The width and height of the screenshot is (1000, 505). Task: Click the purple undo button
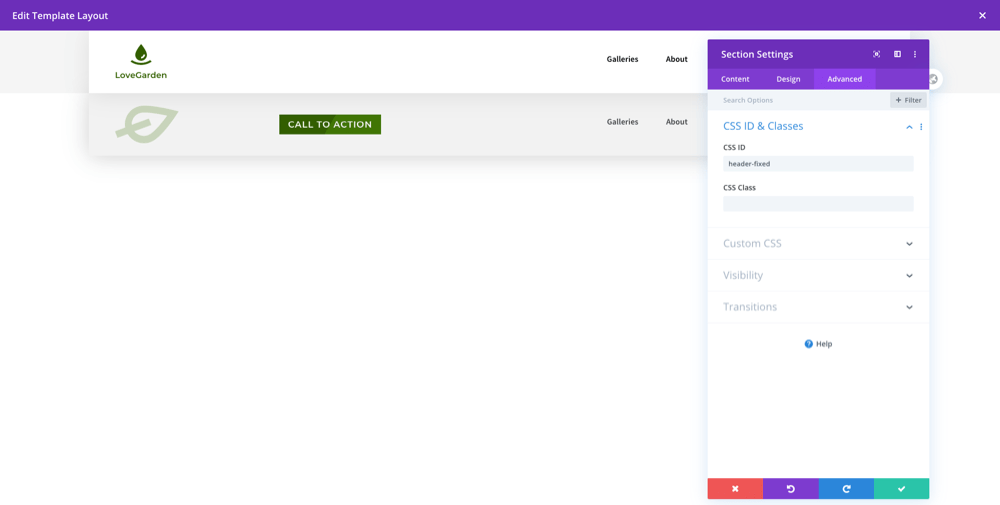pos(791,488)
